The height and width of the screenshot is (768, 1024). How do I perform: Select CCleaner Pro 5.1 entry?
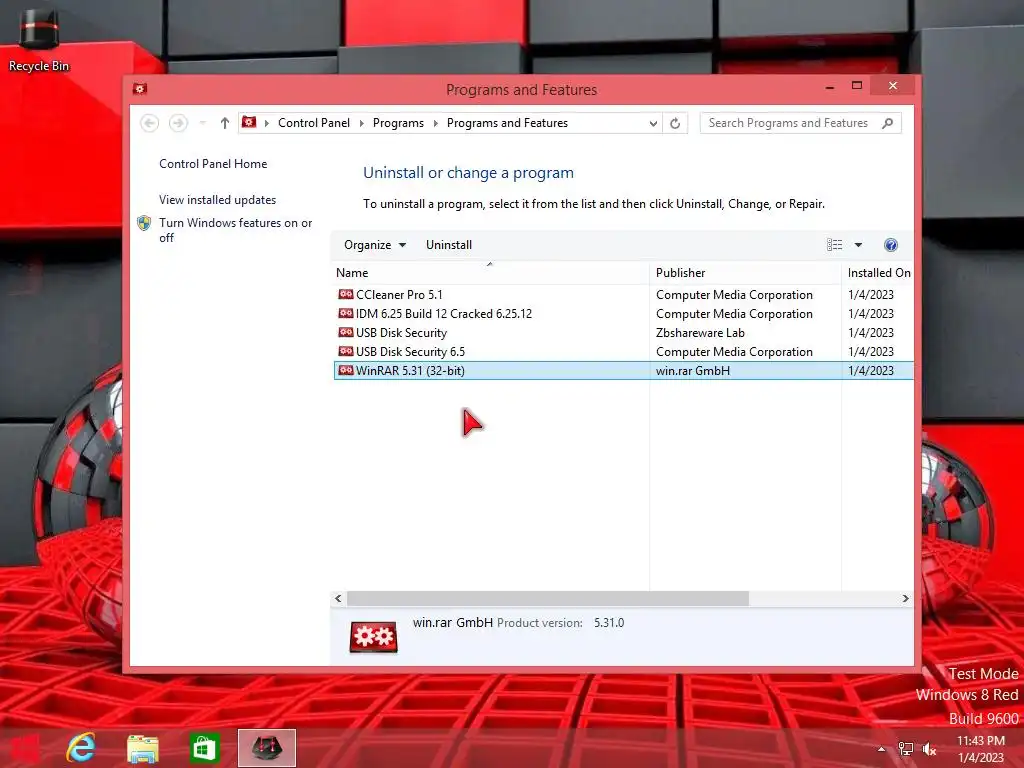623,295
